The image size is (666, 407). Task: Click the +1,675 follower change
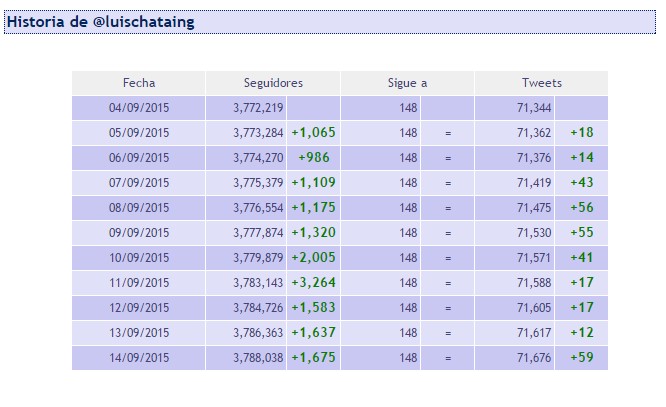[x=313, y=358]
